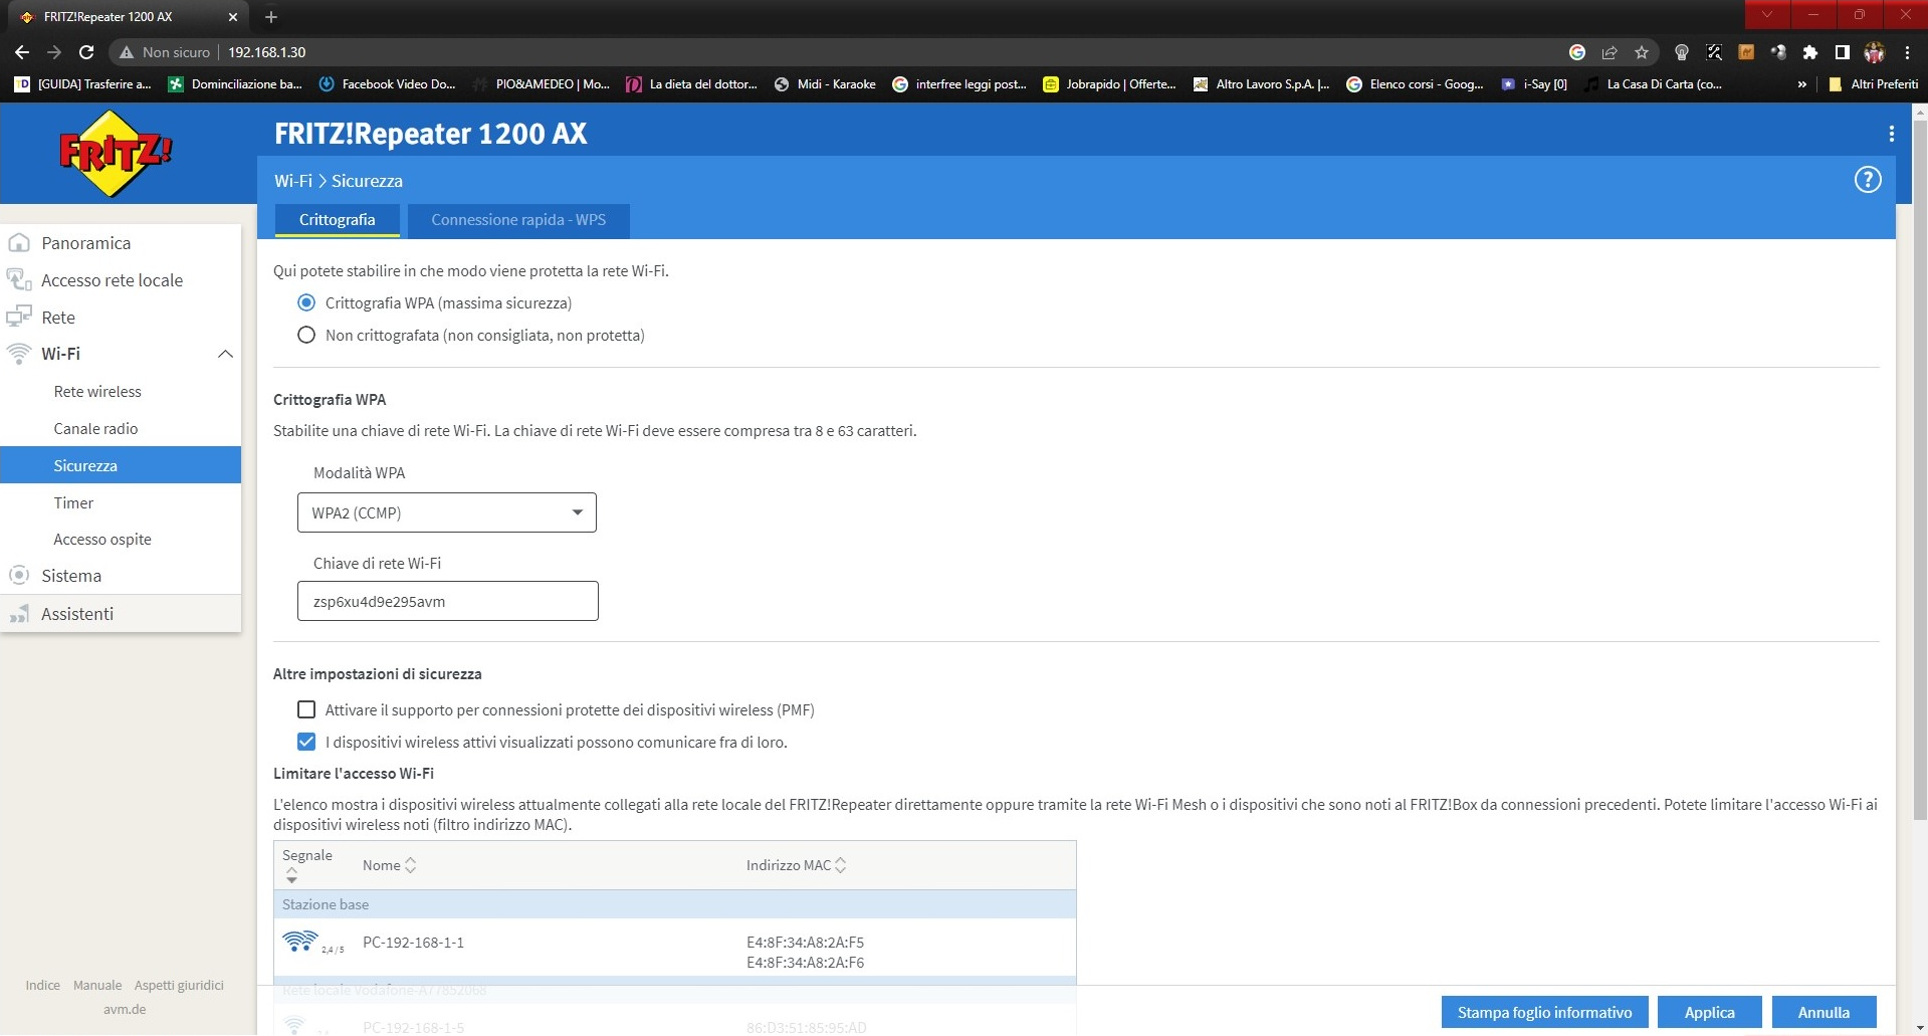Viewport: 1928px width, 1036px height.
Task: Open La Casa Di Carta bookmark
Action: (x=1653, y=84)
